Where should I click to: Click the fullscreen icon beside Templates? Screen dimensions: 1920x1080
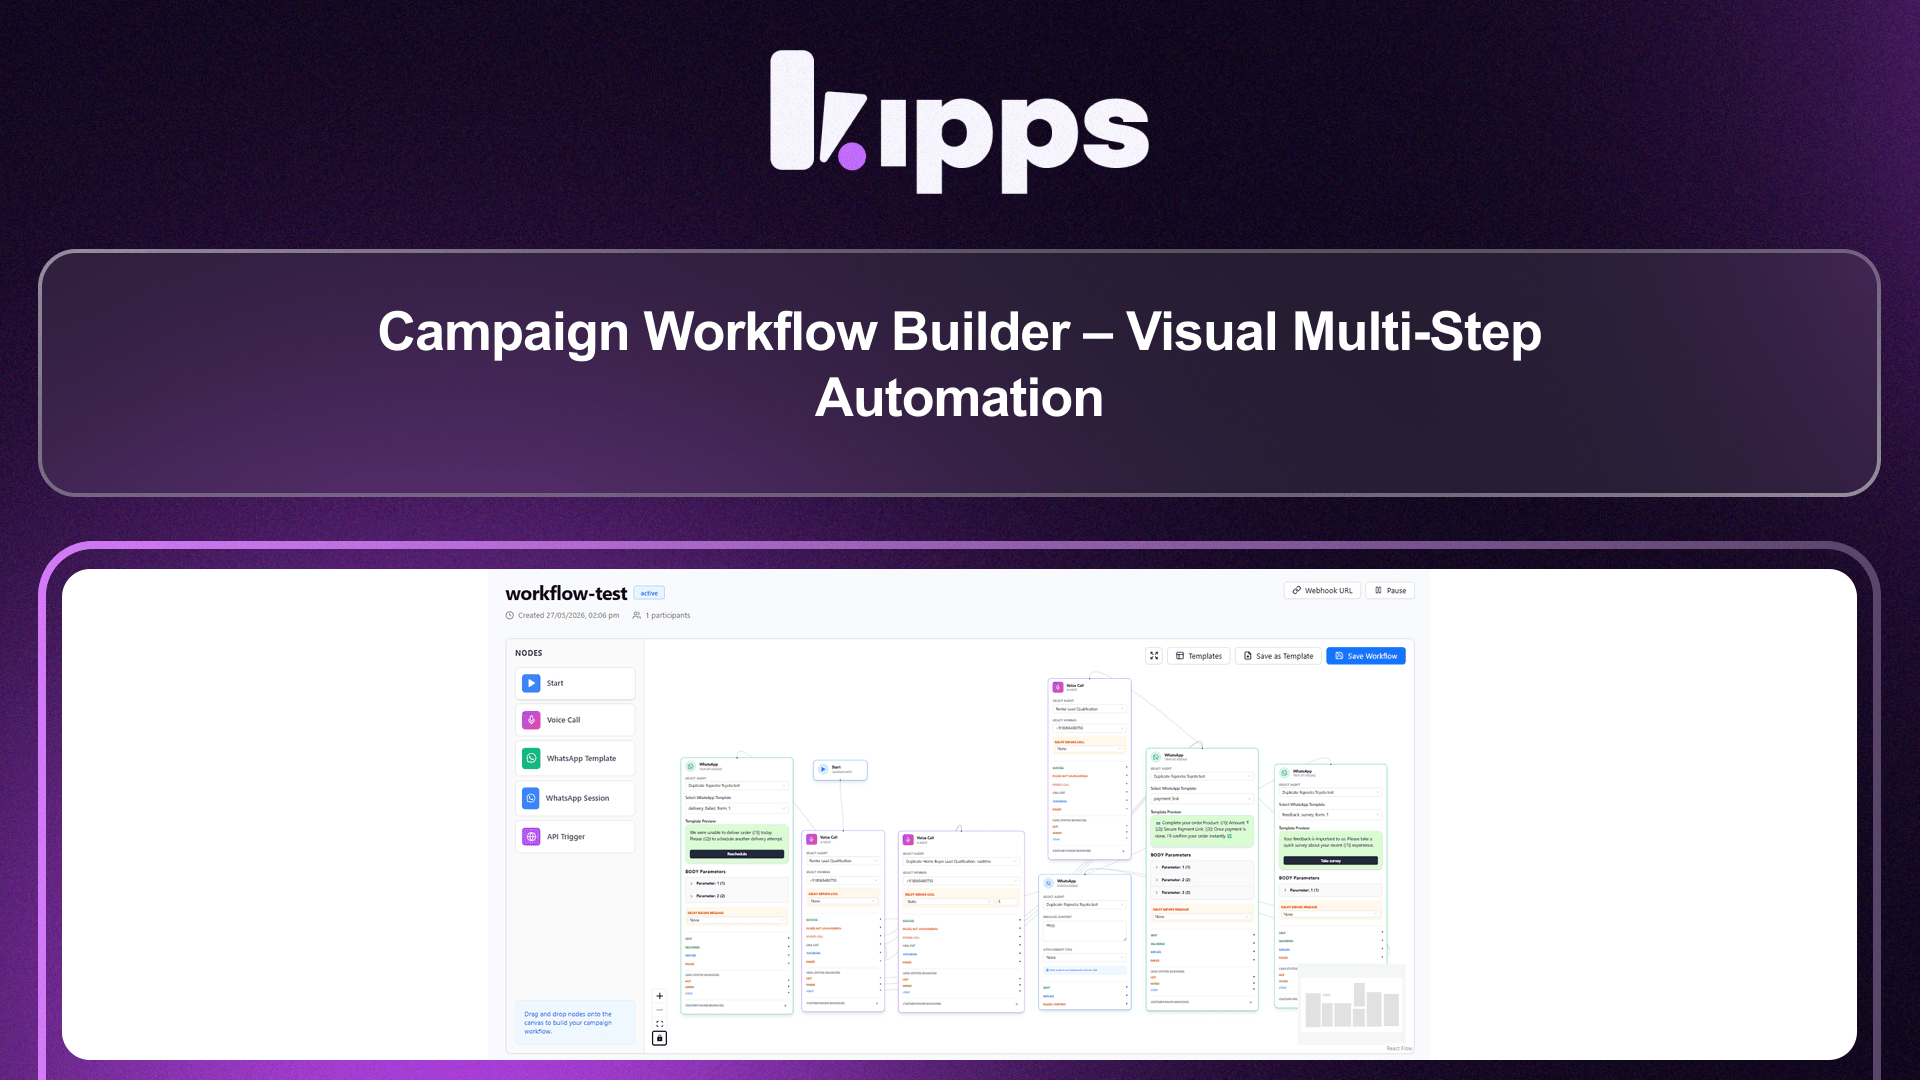point(1154,656)
